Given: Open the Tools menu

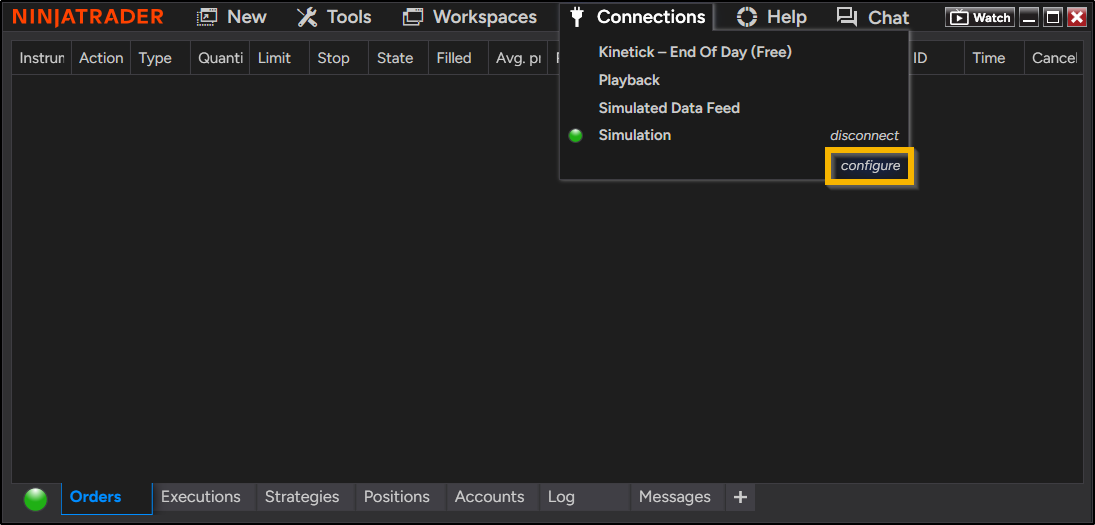Looking at the screenshot, I should coord(334,17).
